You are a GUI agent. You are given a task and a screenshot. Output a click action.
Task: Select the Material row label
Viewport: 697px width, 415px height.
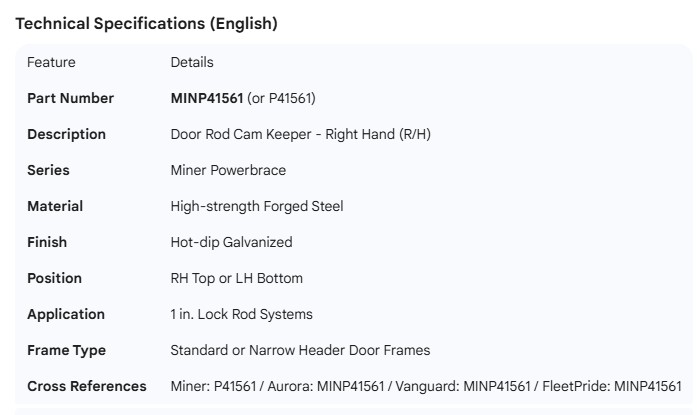(x=55, y=206)
